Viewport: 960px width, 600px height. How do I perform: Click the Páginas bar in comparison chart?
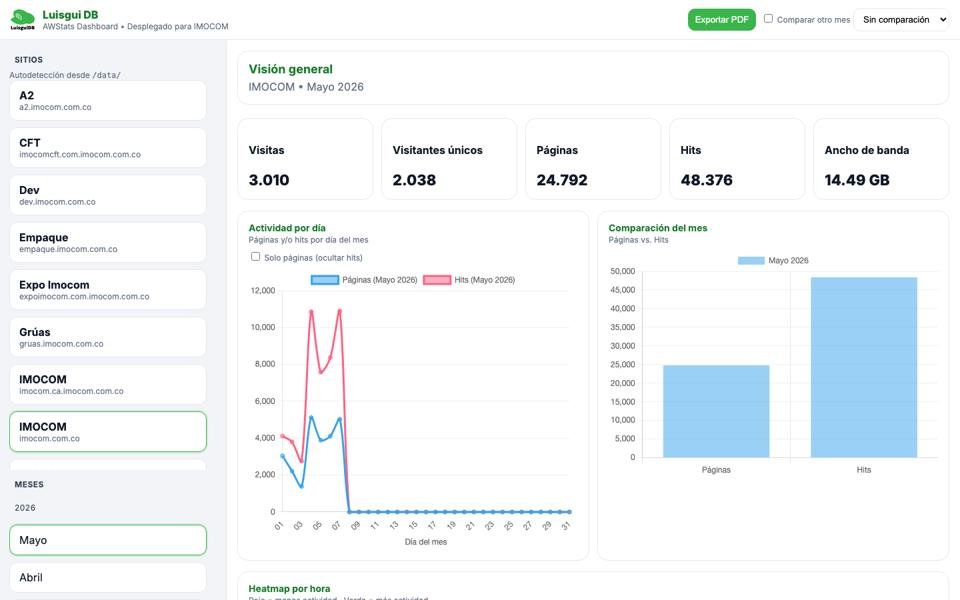tap(716, 411)
